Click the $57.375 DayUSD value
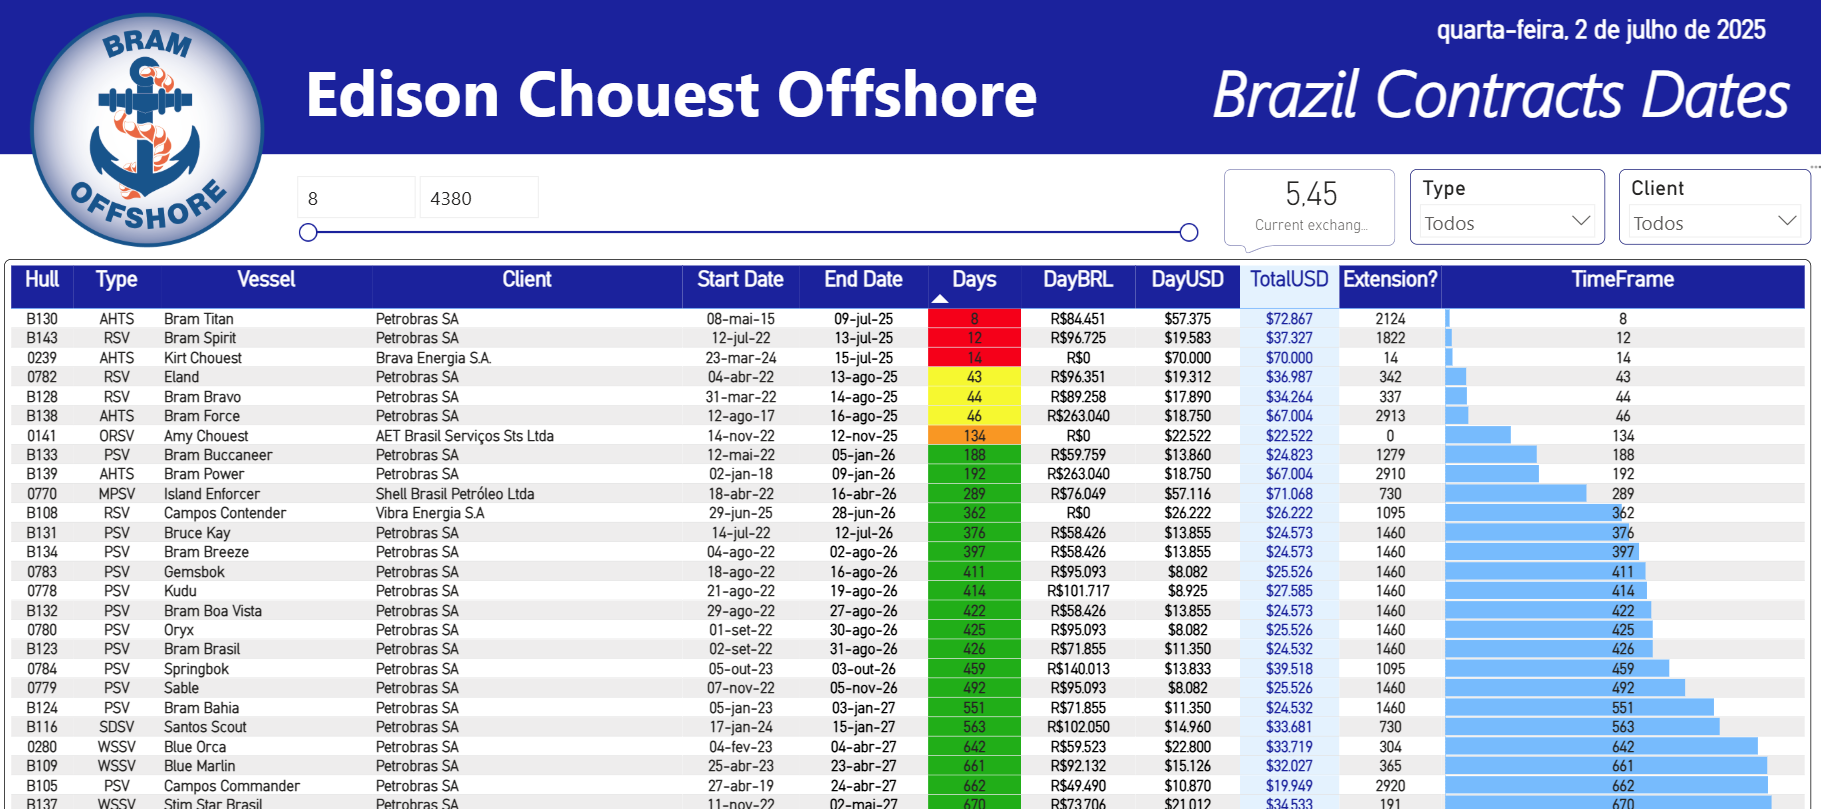Image resolution: width=1821 pixels, height=809 pixels. tap(1187, 319)
